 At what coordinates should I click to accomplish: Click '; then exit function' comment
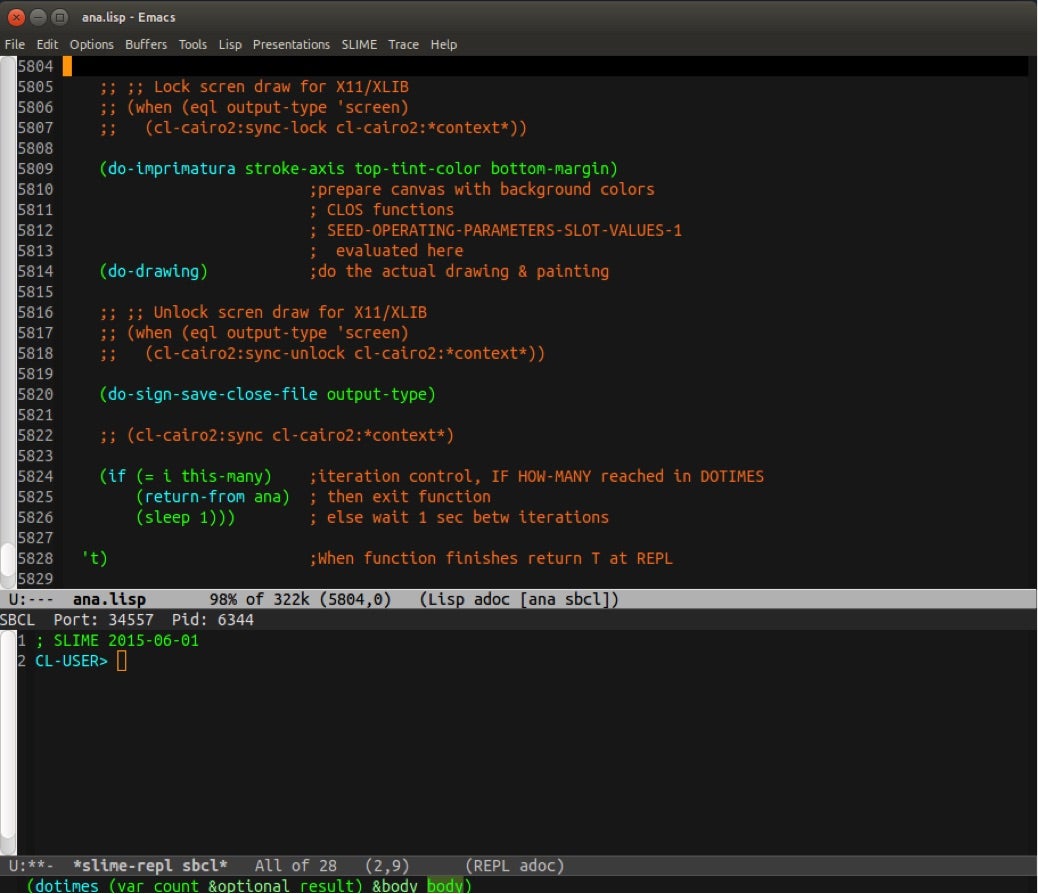point(400,497)
